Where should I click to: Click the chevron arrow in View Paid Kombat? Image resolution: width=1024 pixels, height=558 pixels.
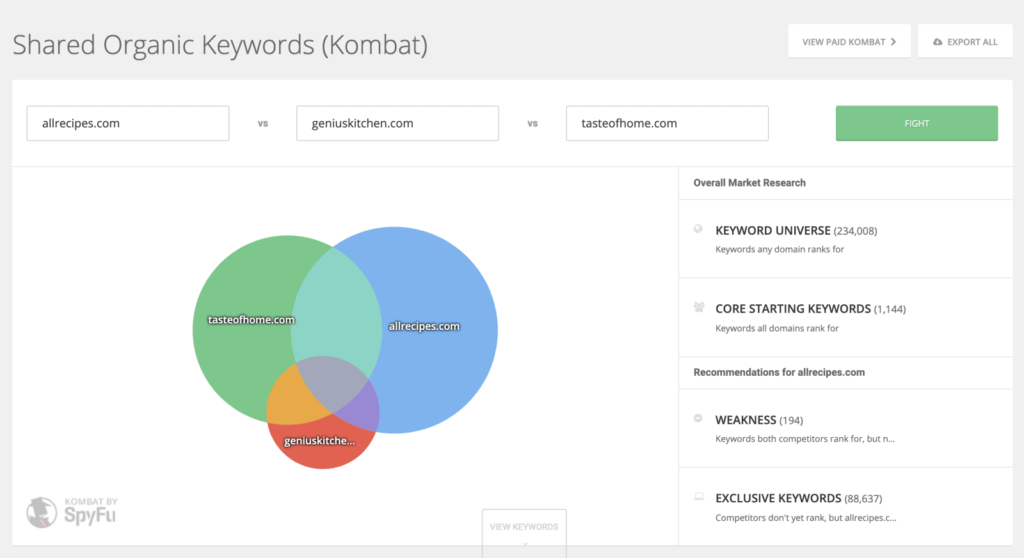click(893, 42)
